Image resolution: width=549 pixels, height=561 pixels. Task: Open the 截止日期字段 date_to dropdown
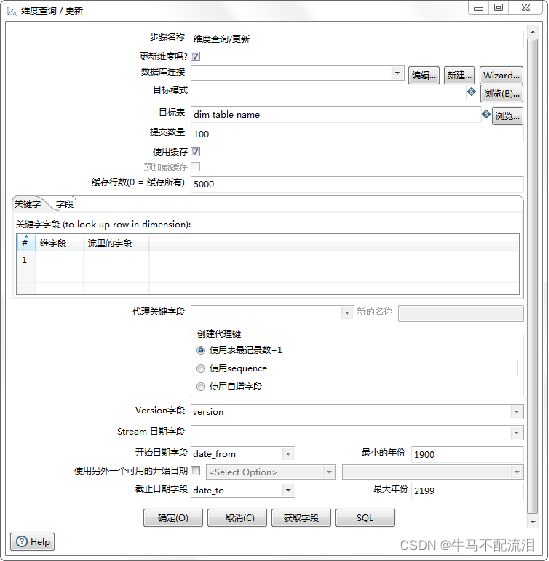288,490
